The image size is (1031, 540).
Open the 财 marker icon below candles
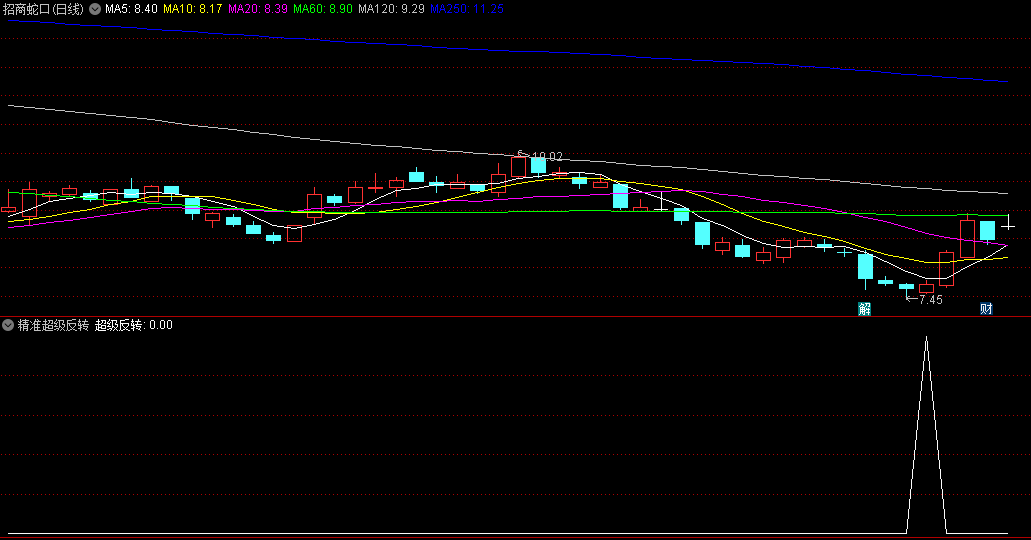(x=986, y=308)
